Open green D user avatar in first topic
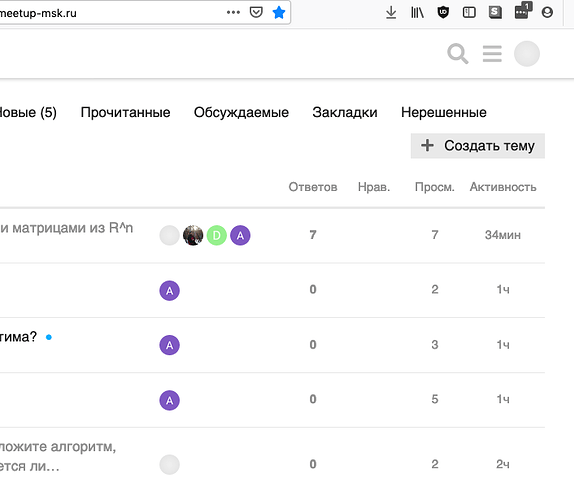The image size is (574, 500). tap(217, 235)
